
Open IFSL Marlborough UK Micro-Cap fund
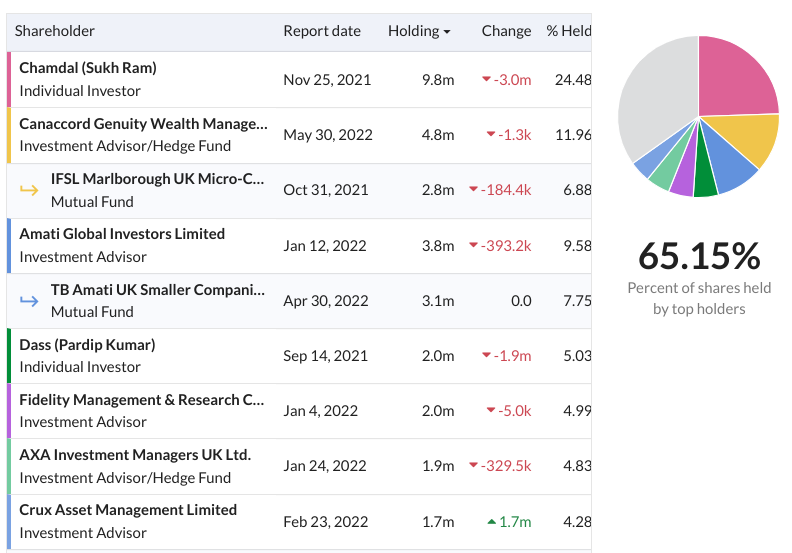(157, 179)
